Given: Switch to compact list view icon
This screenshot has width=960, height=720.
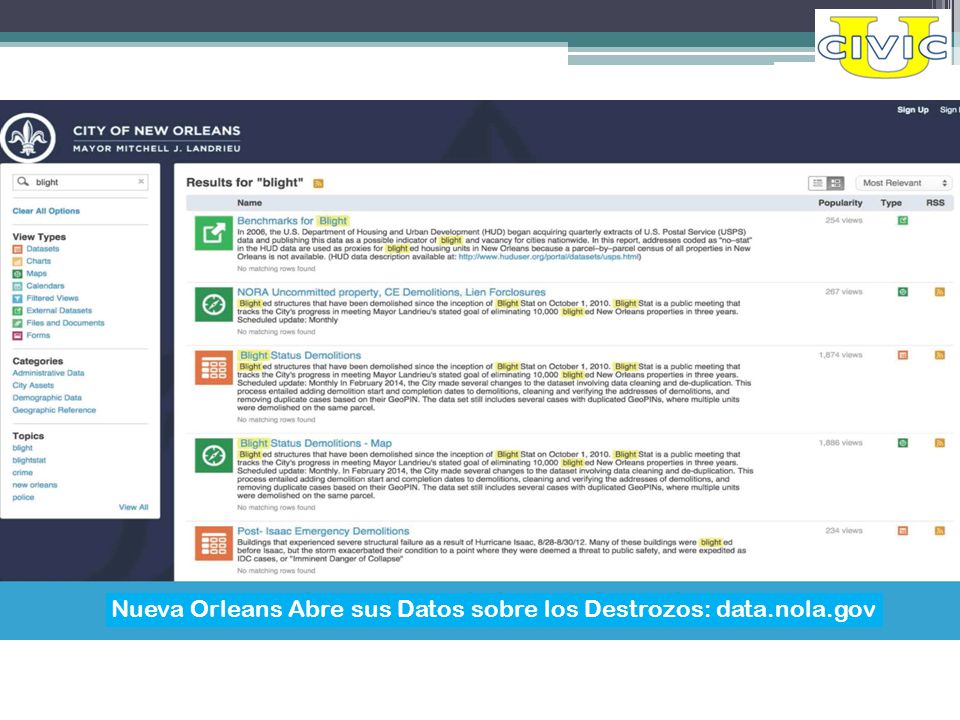Looking at the screenshot, I should (x=817, y=183).
